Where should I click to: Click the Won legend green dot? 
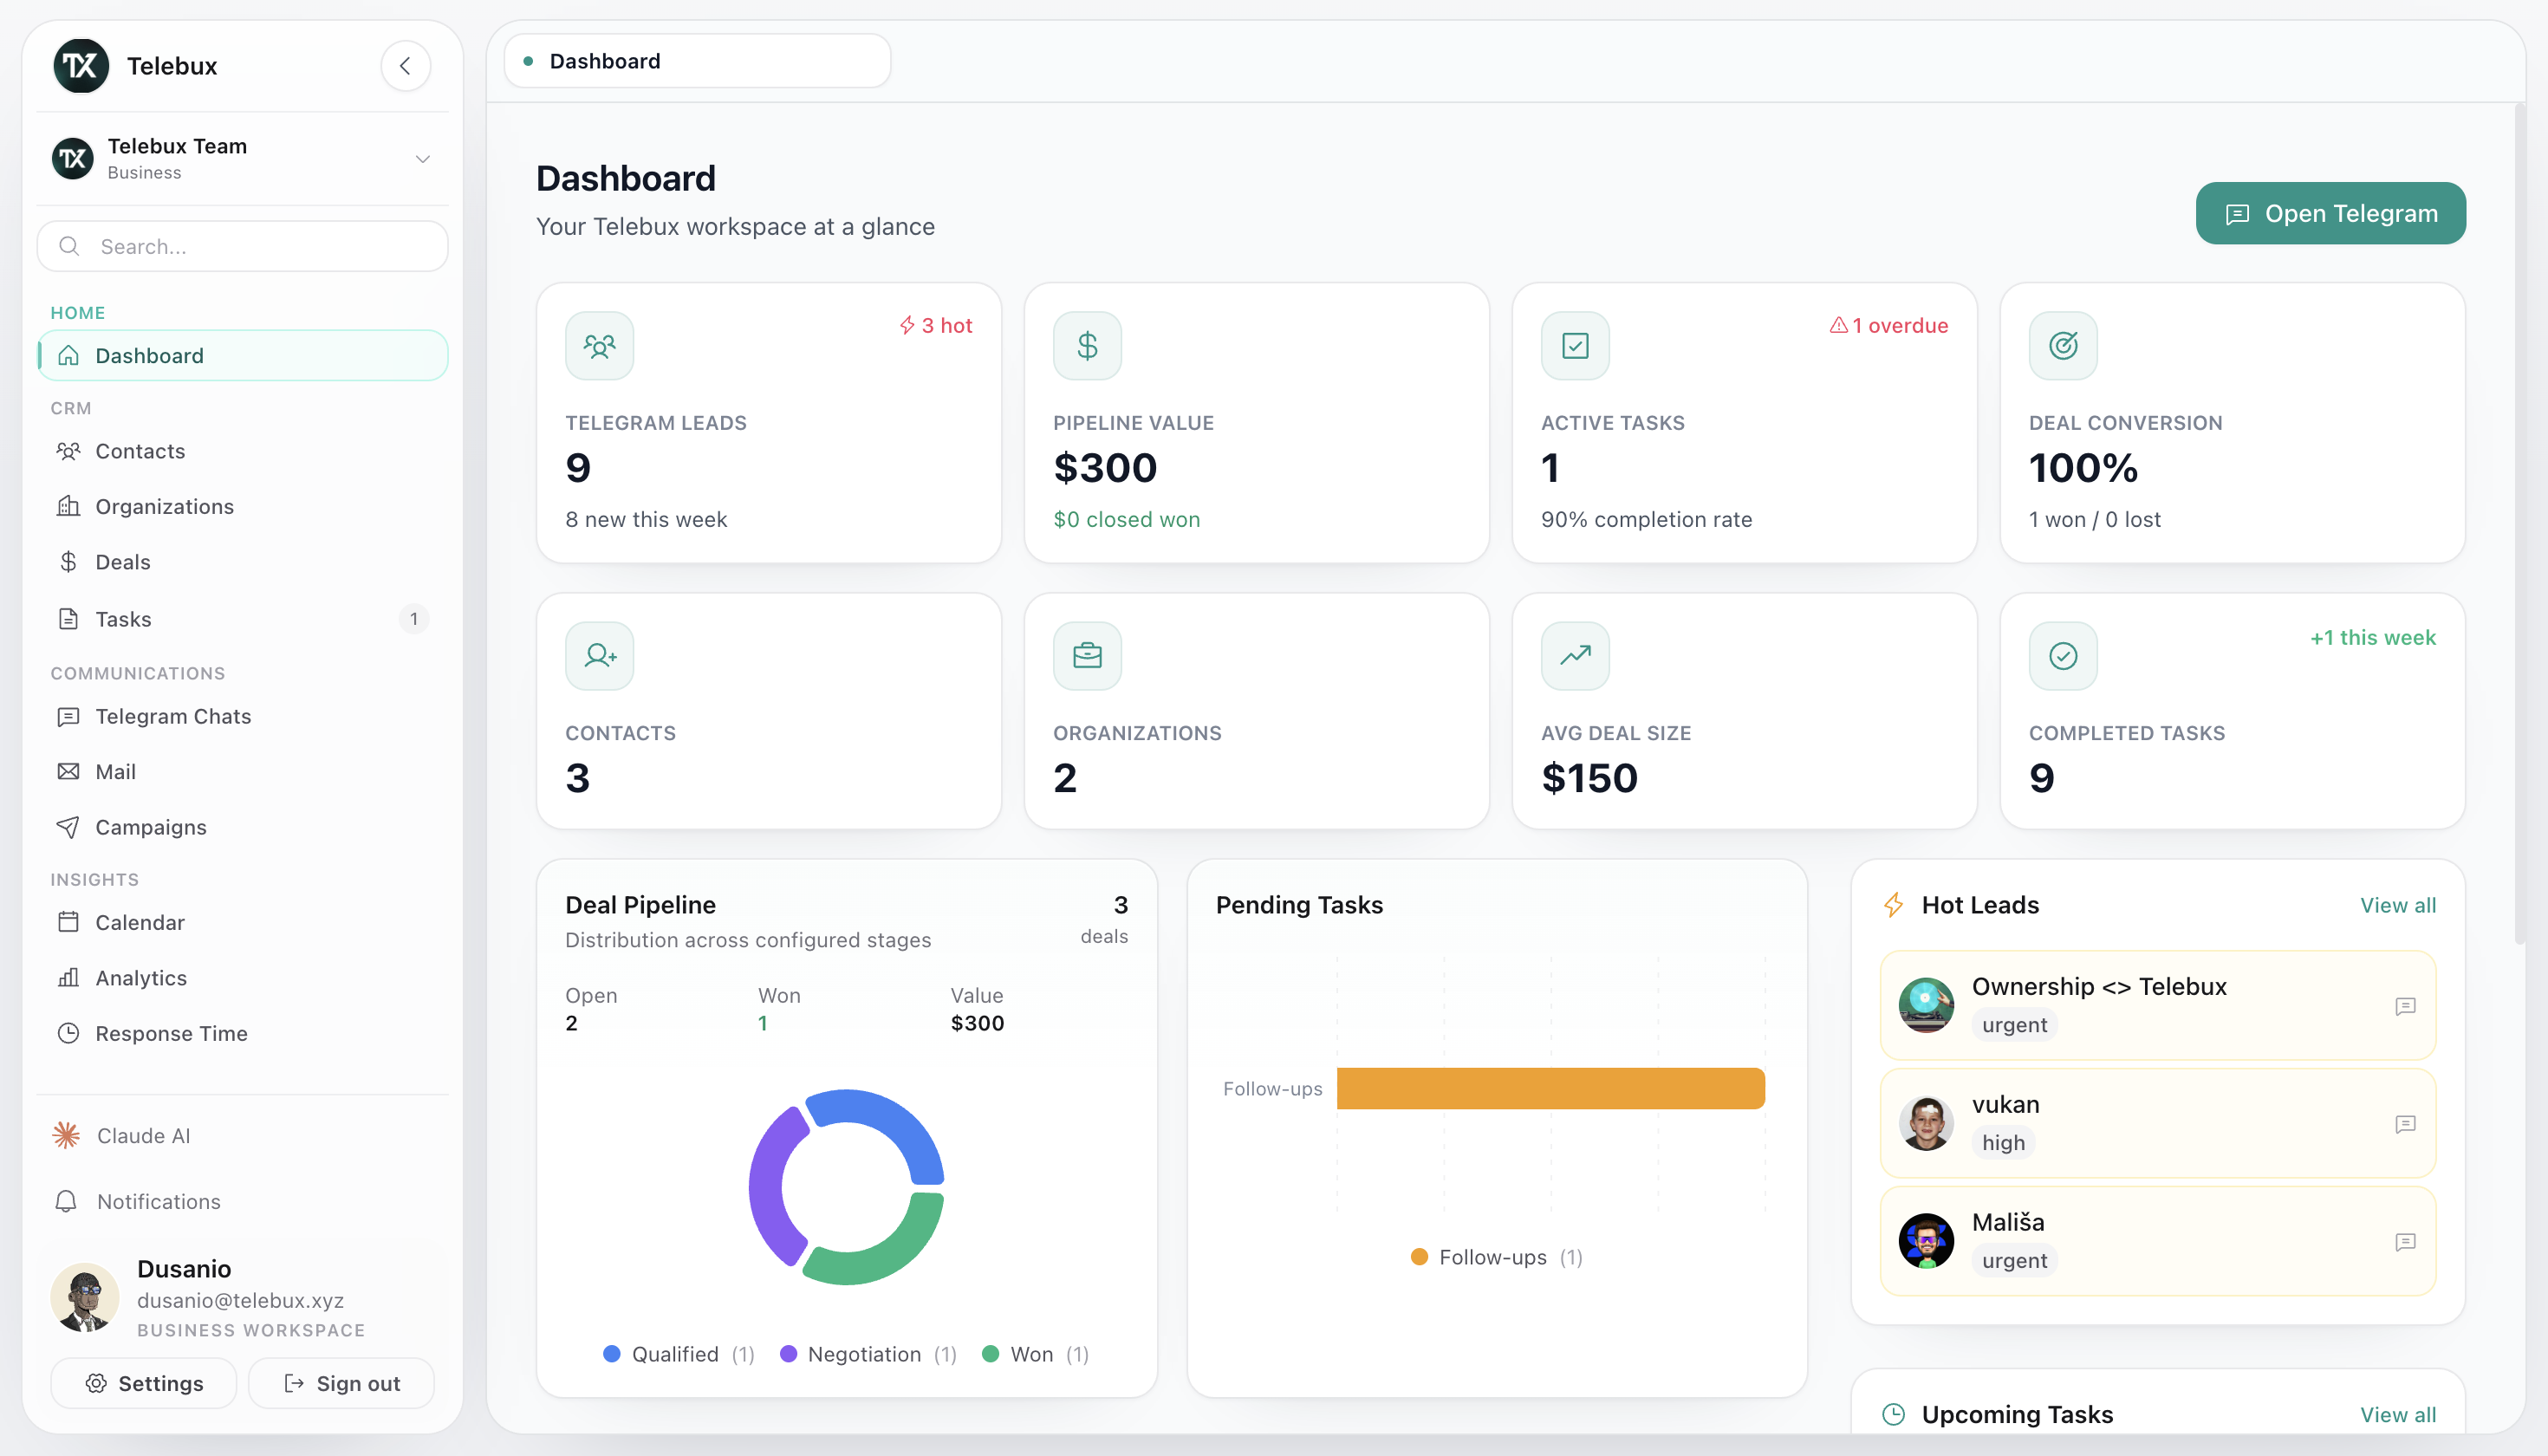[991, 1354]
